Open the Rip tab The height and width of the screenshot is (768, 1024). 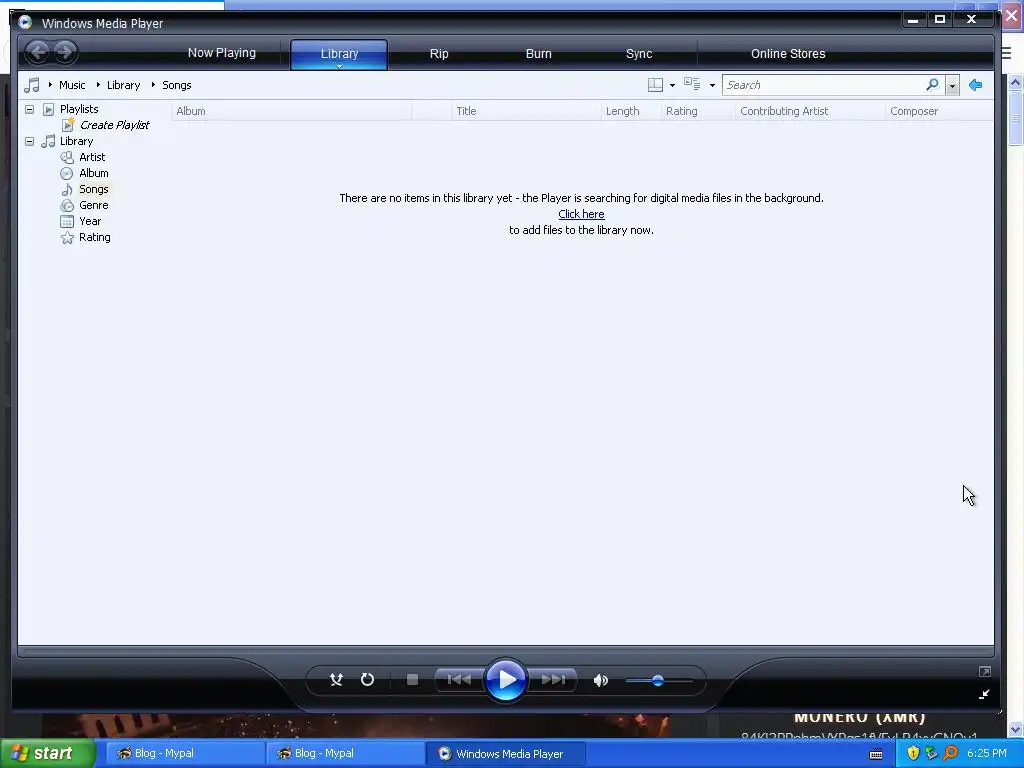439,54
